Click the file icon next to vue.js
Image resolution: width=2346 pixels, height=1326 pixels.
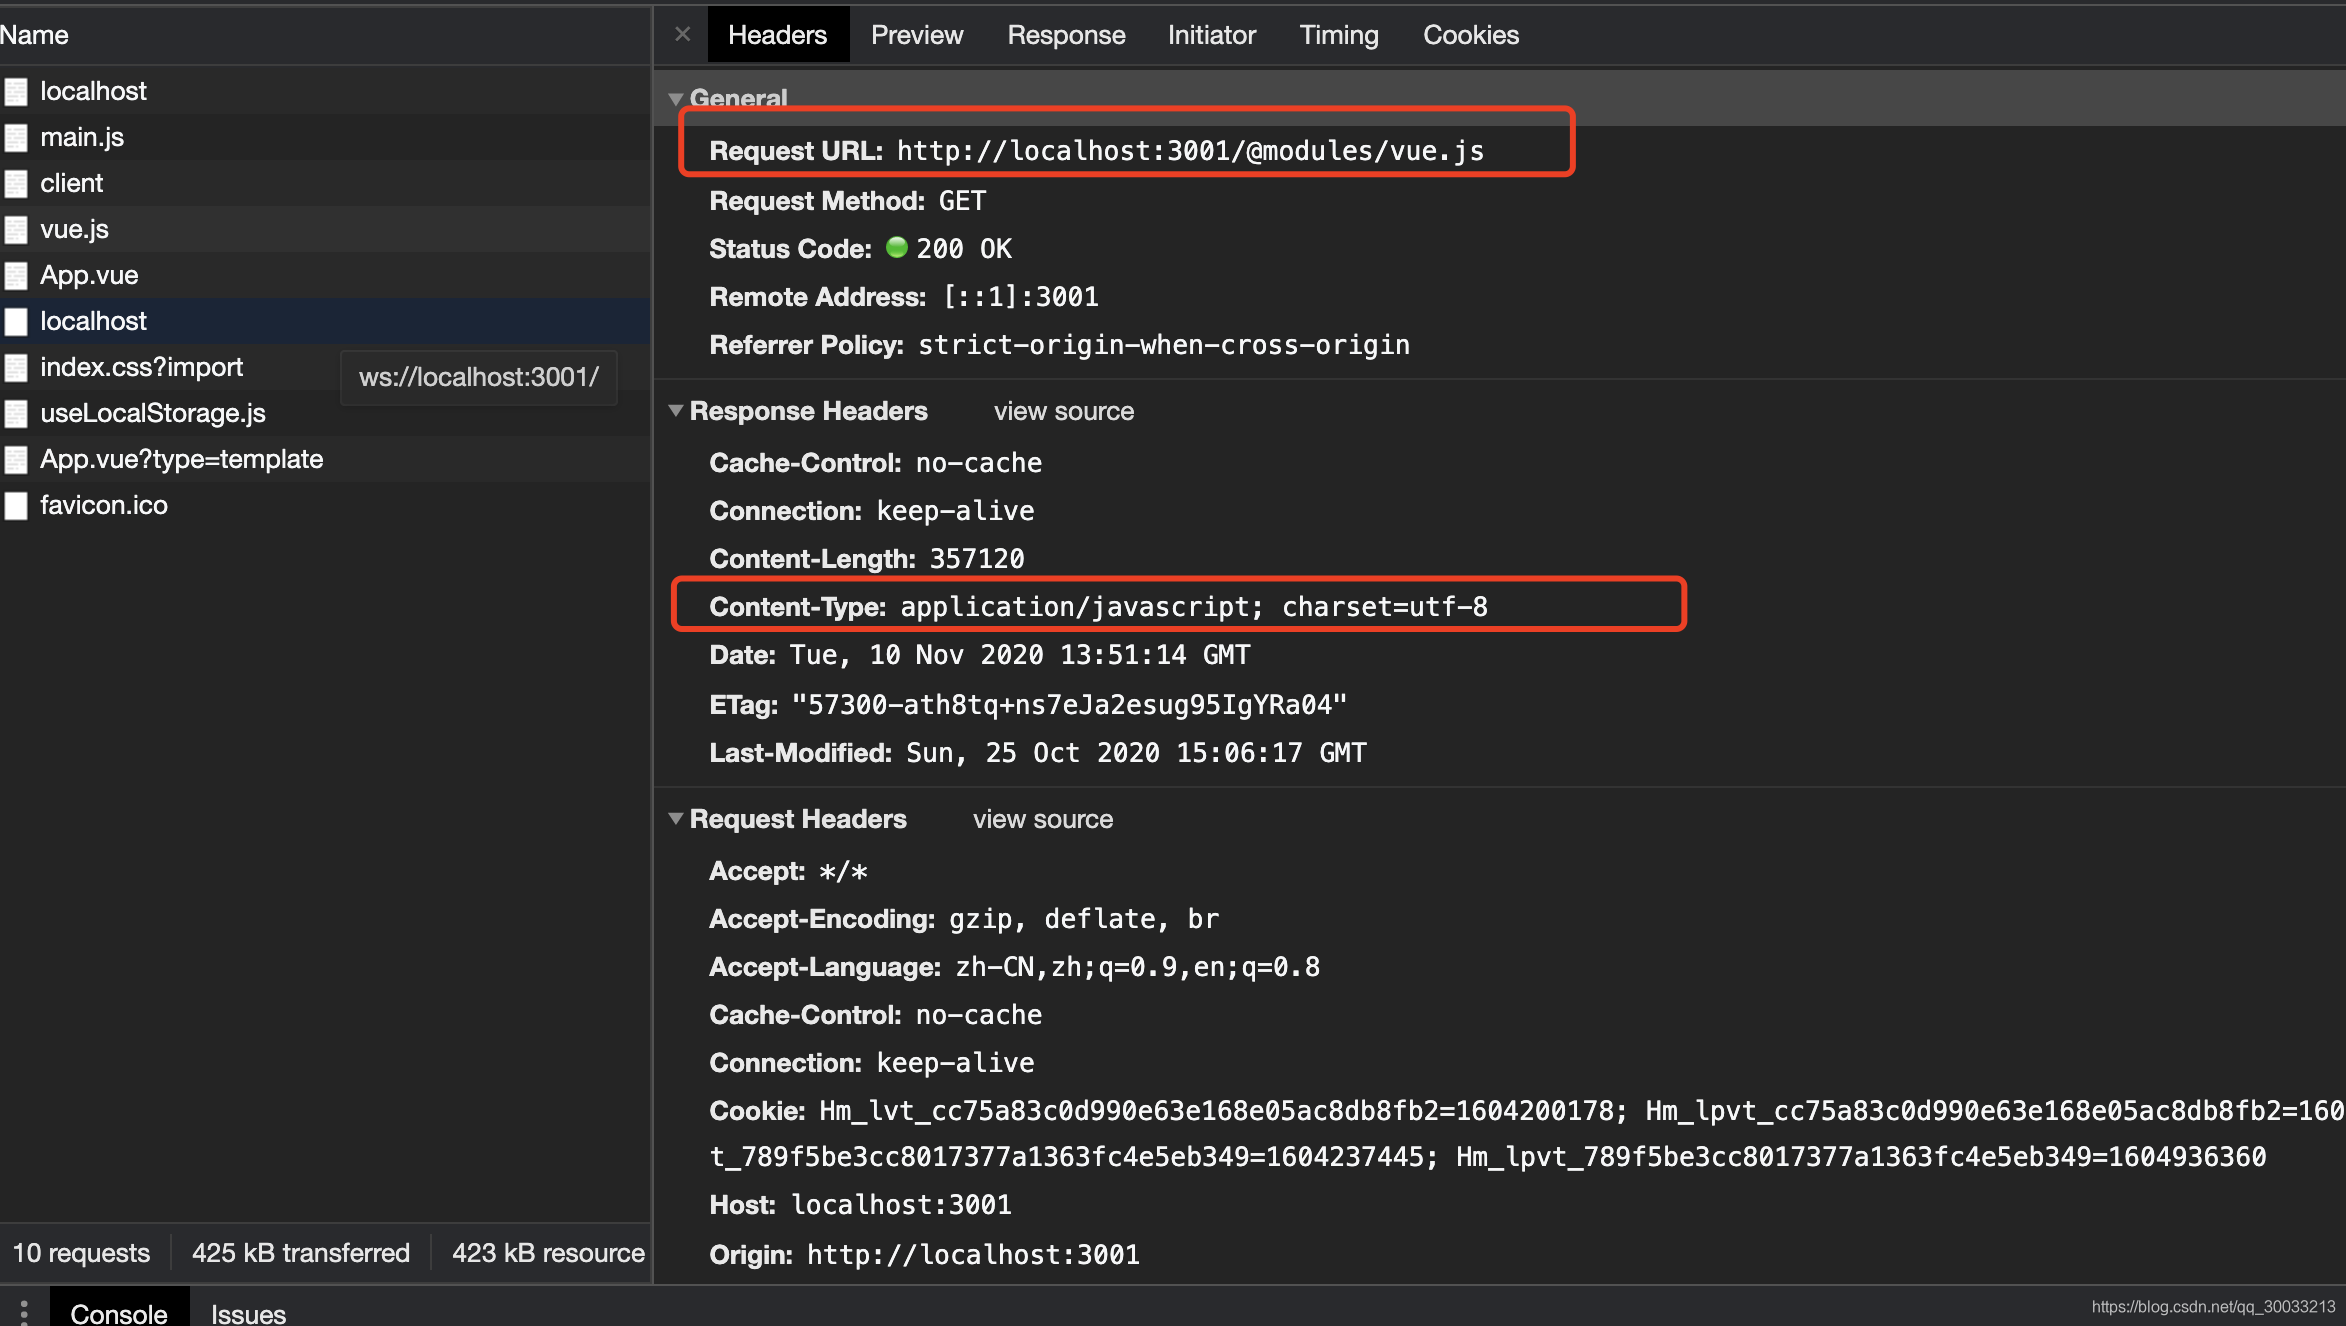(x=16, y=229)
